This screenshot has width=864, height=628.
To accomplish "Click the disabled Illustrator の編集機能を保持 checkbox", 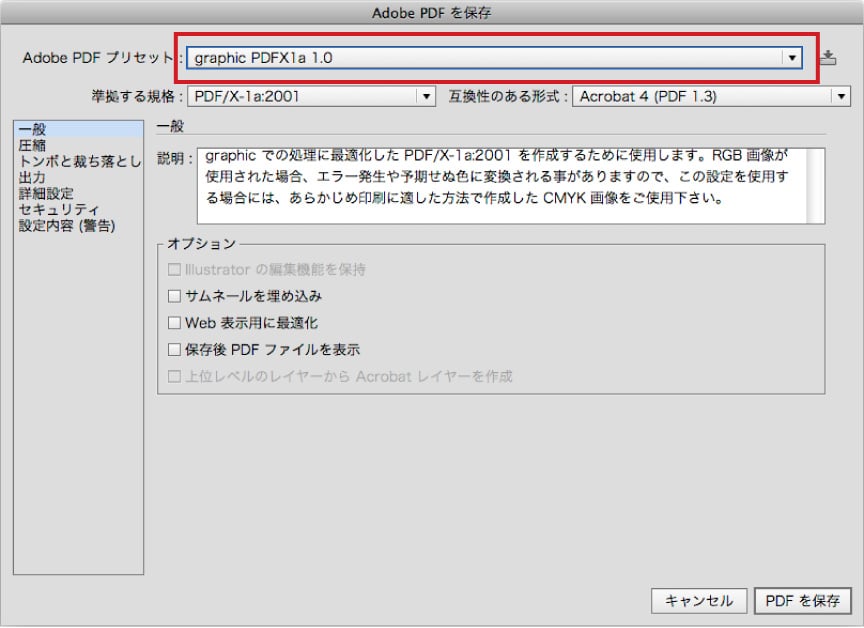I will [175, 270].
